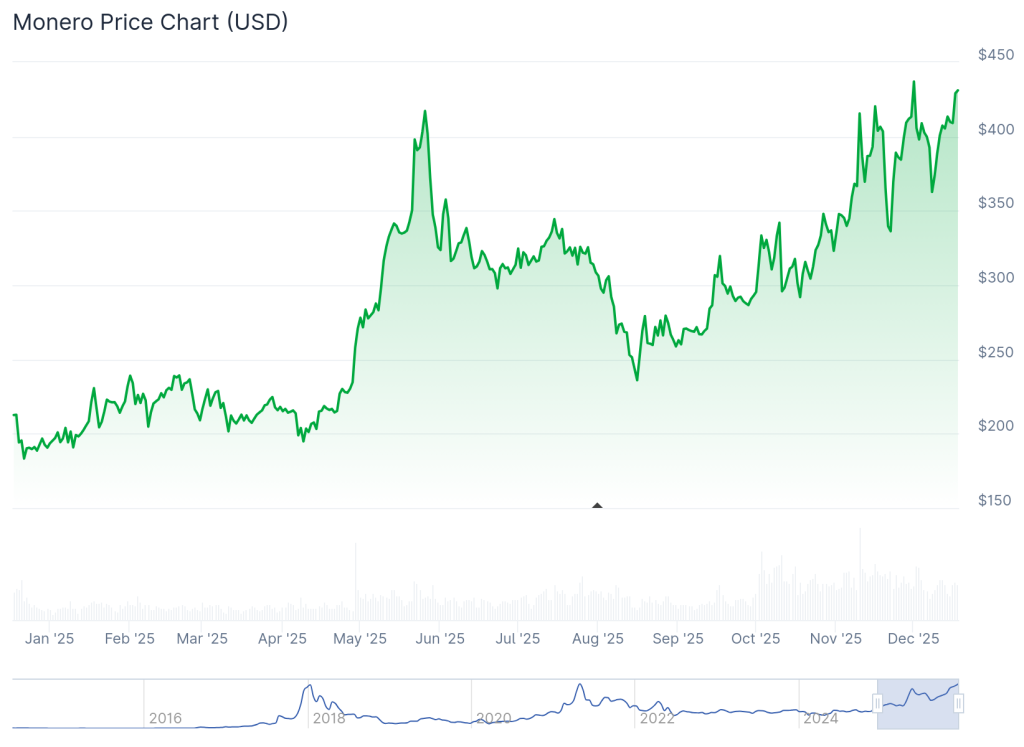Screen dimensions: 1024x747
Task: Click the Aug '25 x-axis label
Action: click(598, 638)
